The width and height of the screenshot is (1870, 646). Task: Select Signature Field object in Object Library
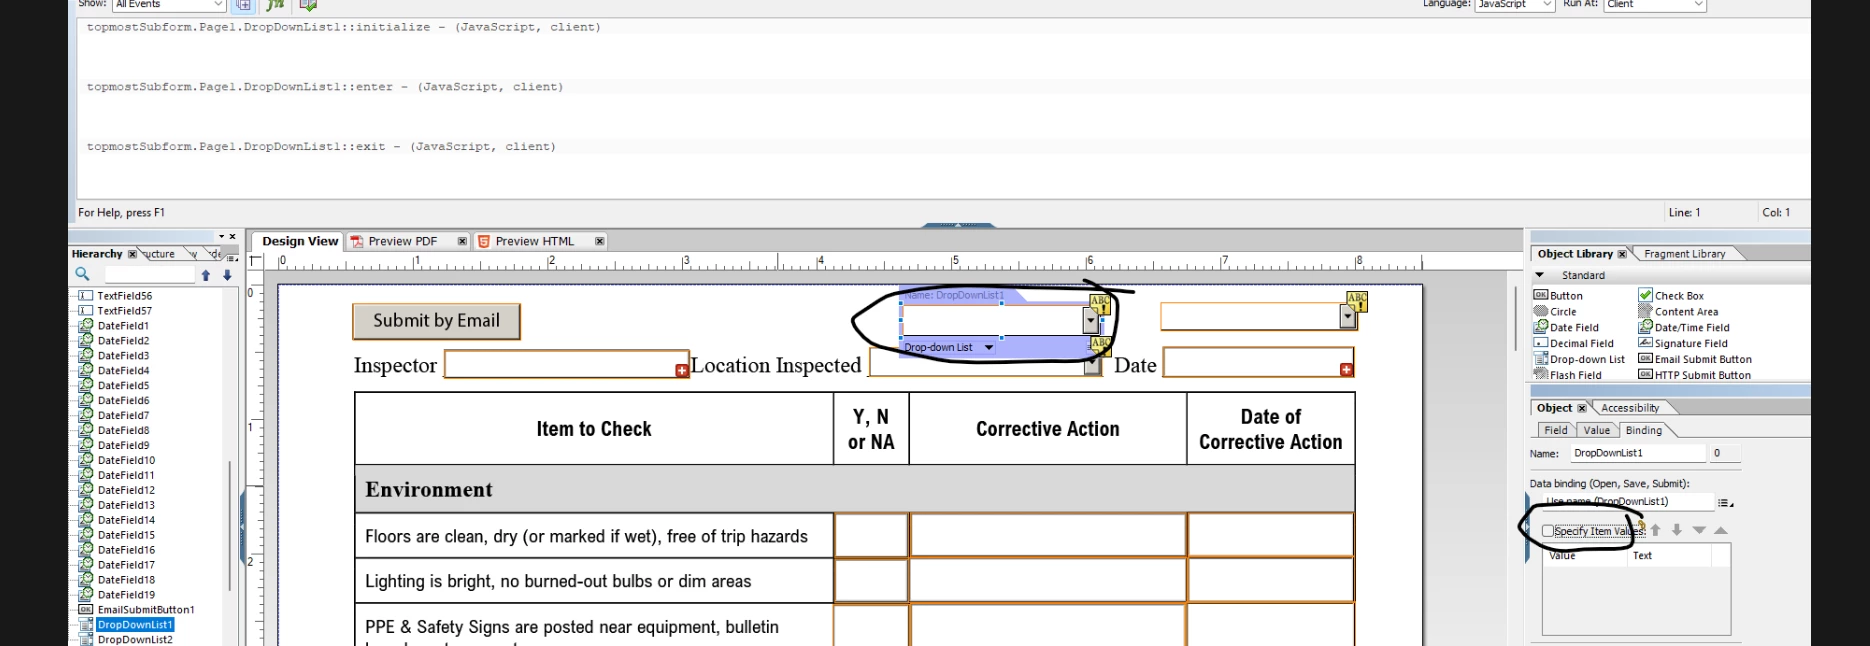(x=1681, y=344)
